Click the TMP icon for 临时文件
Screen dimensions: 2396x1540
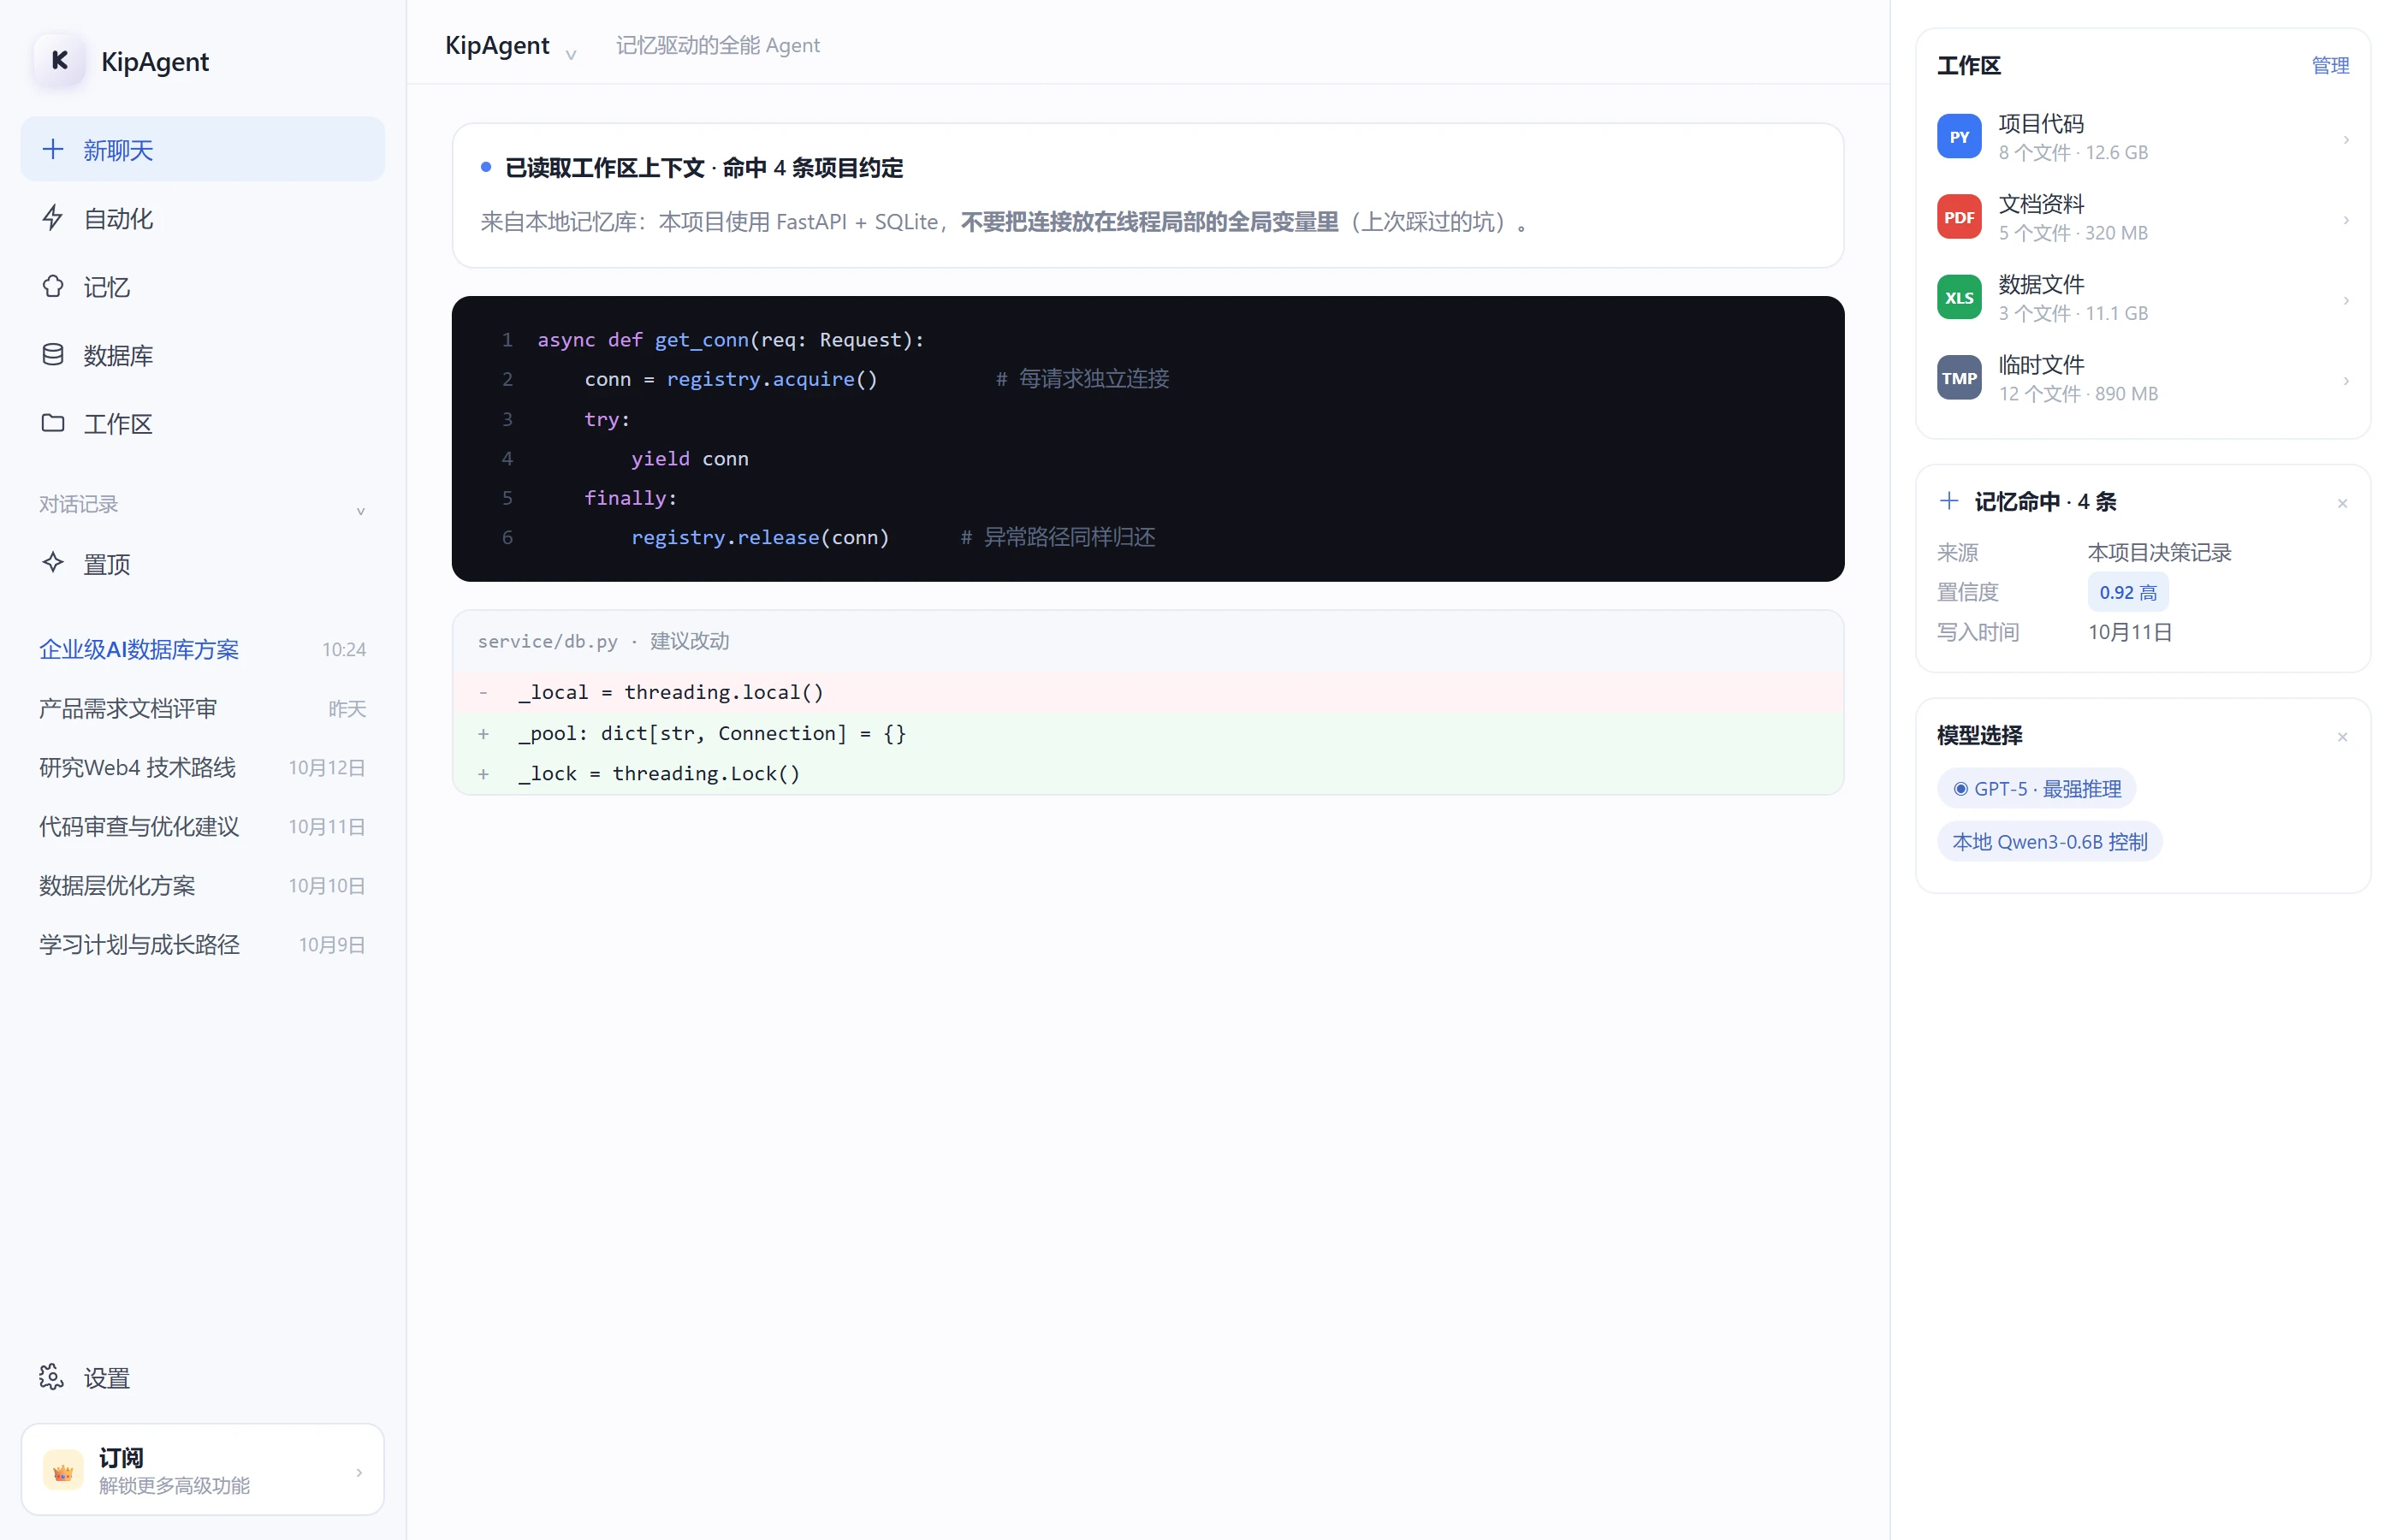[x=1958, y=378]
